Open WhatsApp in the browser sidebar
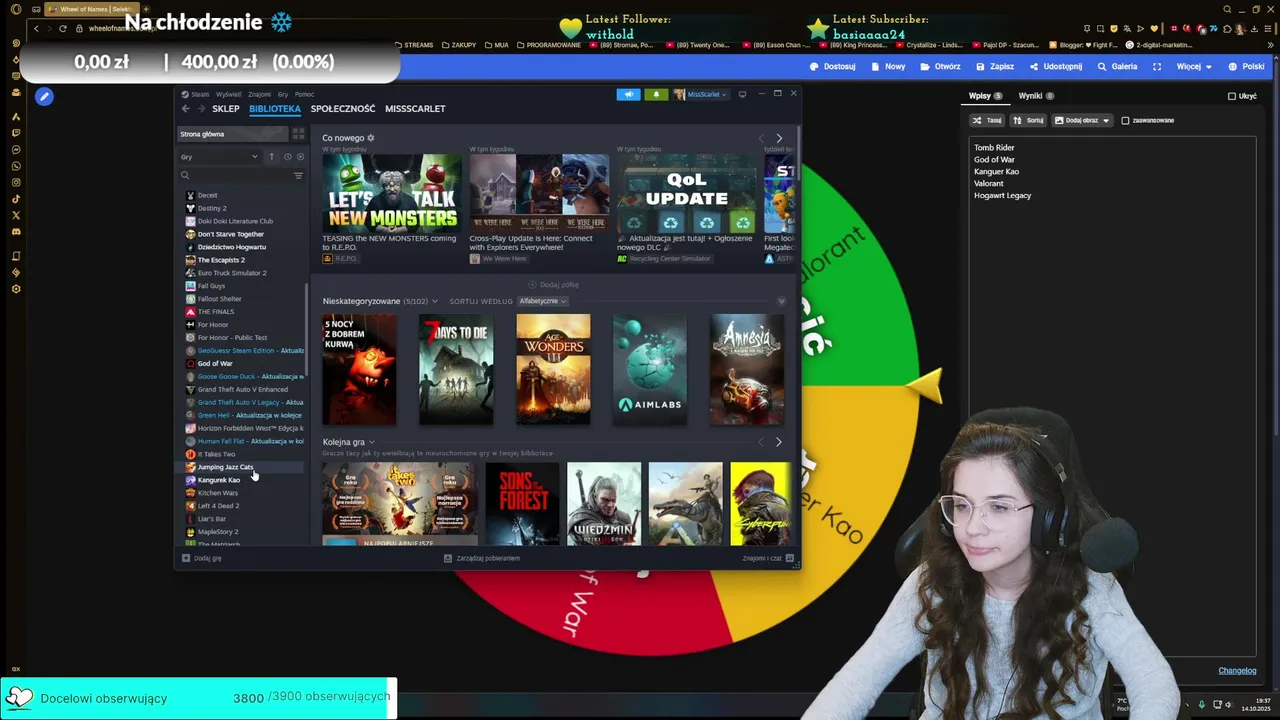This screenshot has width=1280, height=720. (16, 166)
